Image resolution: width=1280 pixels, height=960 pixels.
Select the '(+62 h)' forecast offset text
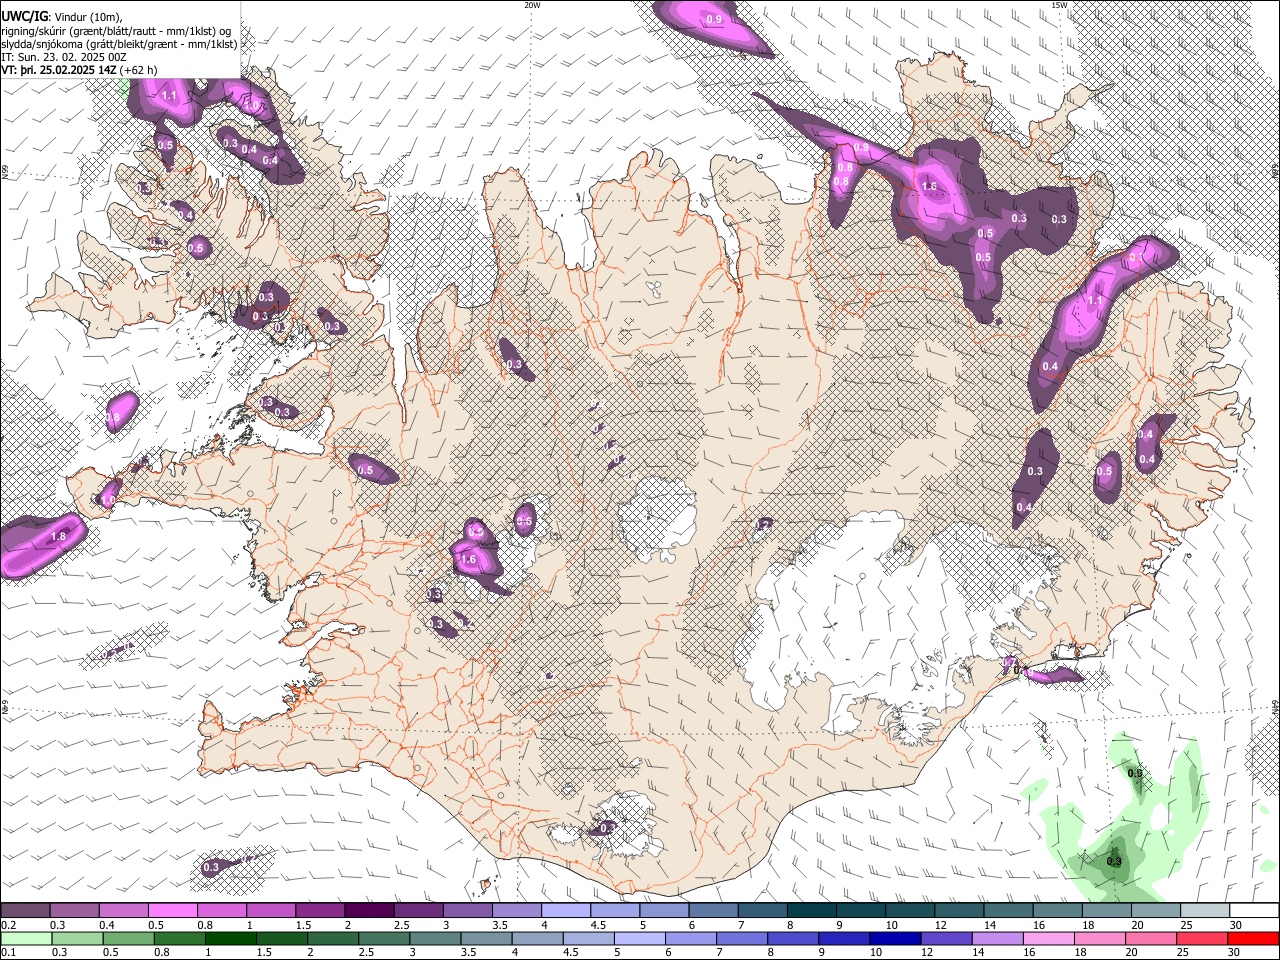138,70
